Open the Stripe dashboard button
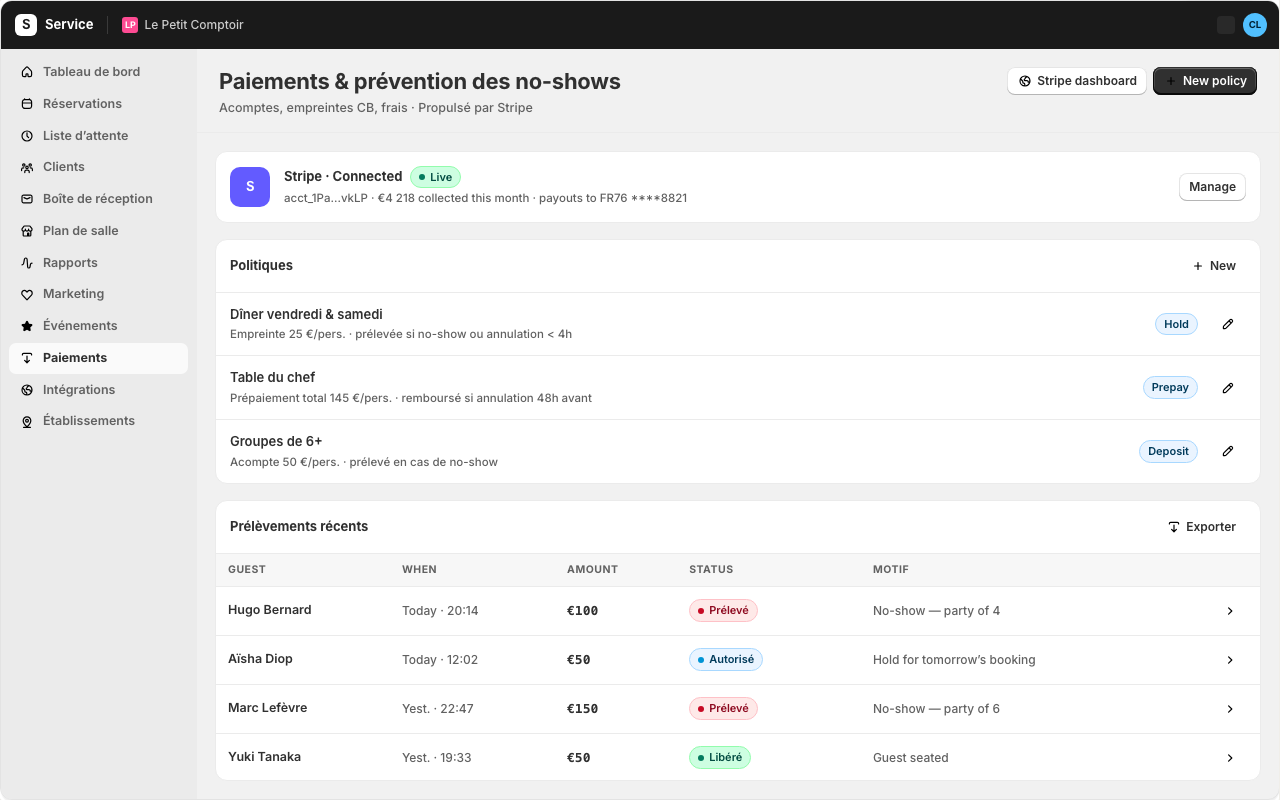1280x800 pixels. pyautogui.click(x=1077, y=81)
